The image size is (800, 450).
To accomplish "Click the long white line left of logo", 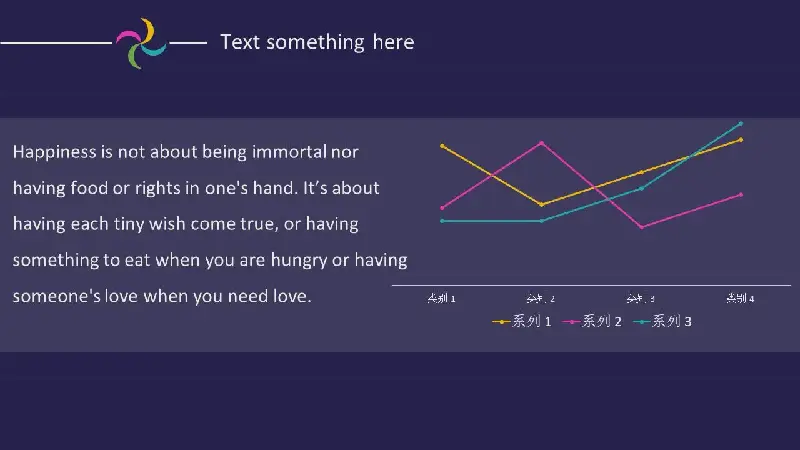I will pos(56,43).
